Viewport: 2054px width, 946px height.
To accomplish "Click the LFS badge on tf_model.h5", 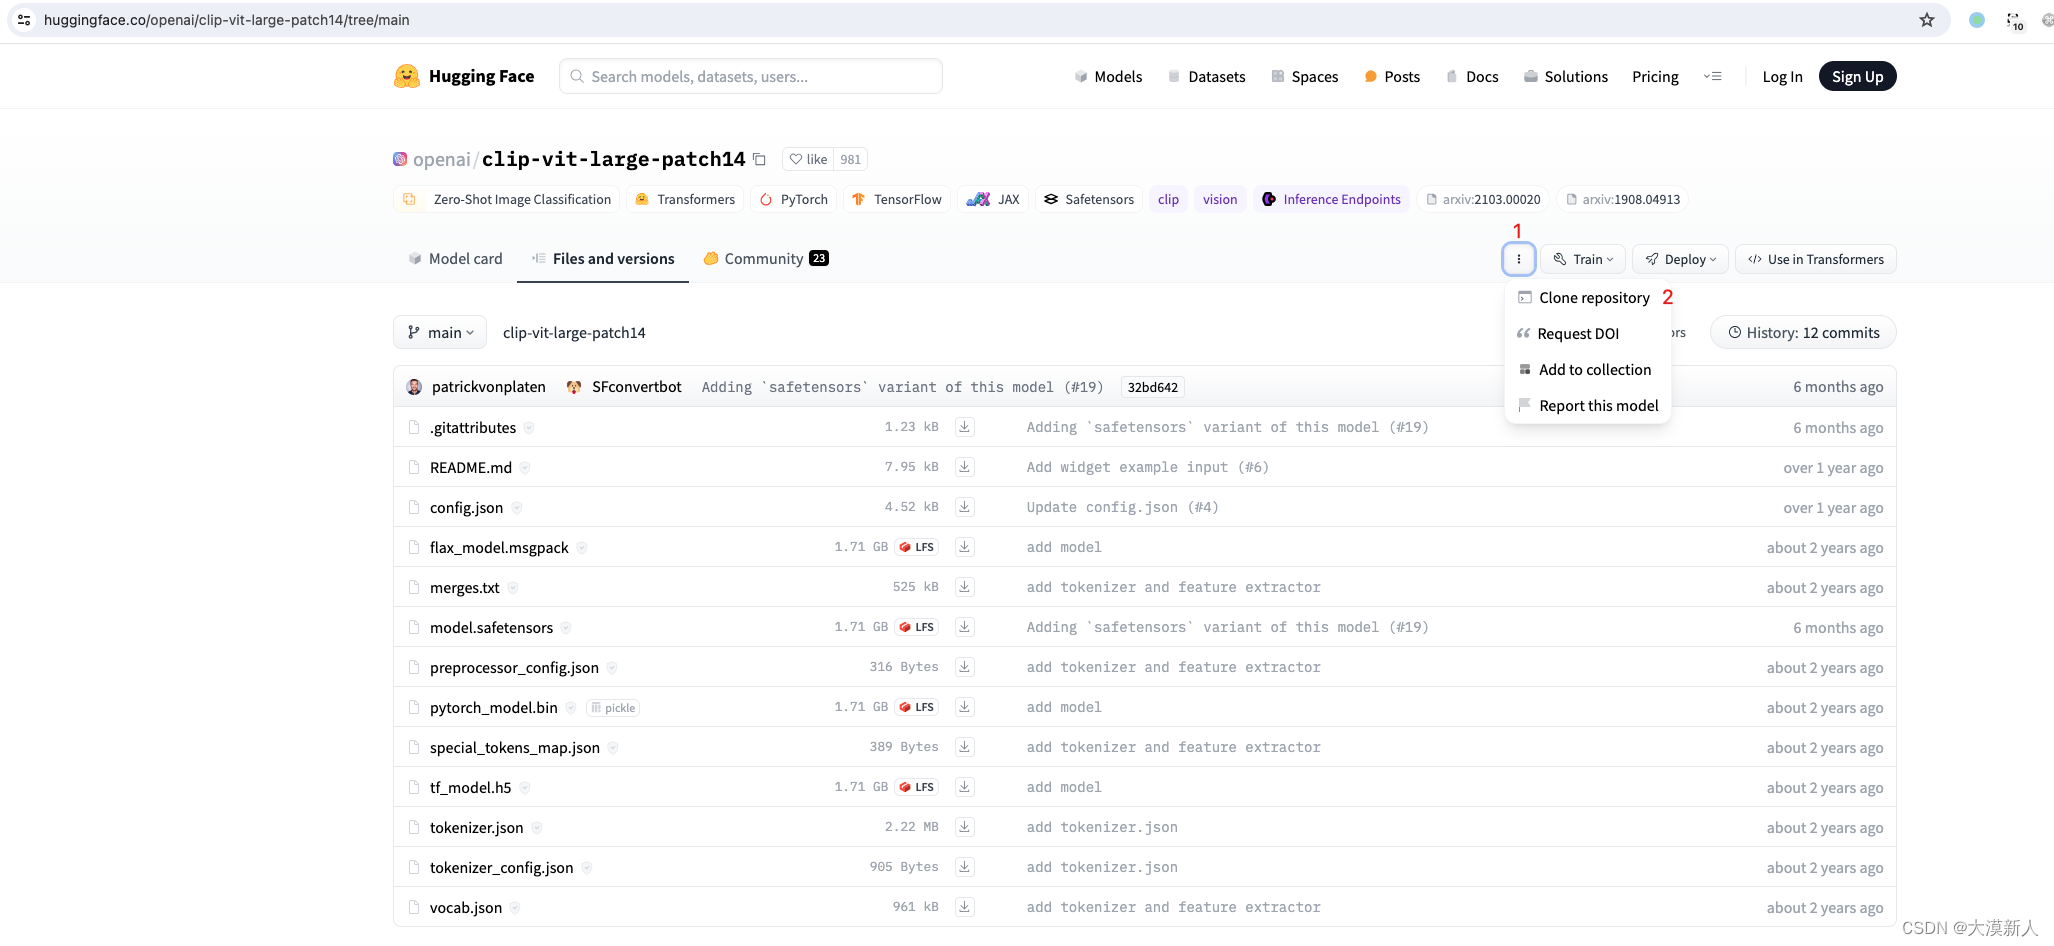I will pyautogui.click(x=917, y=787).
